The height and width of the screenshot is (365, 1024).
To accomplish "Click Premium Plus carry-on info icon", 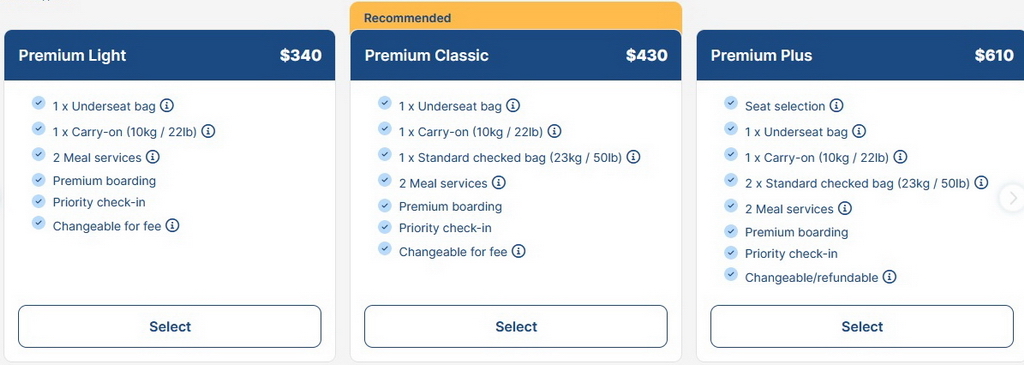I will 901,157.
